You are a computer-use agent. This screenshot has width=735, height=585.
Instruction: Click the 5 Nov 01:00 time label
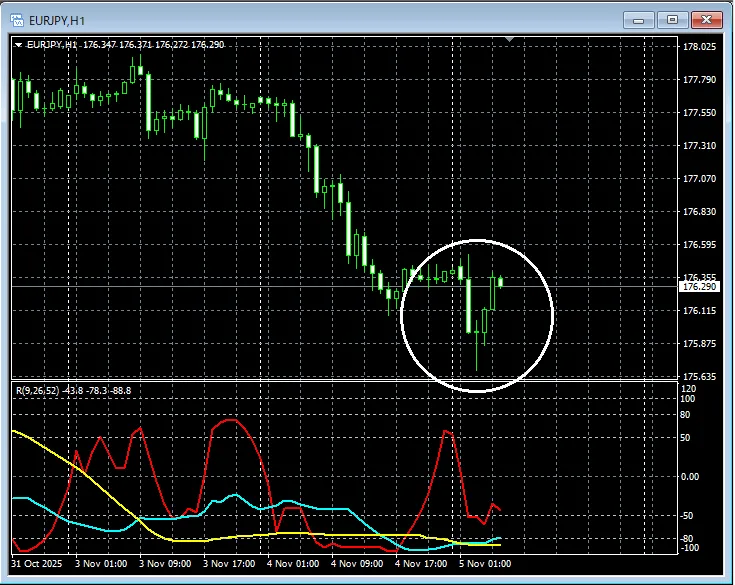pyautogui.click(x=485, y=563)
